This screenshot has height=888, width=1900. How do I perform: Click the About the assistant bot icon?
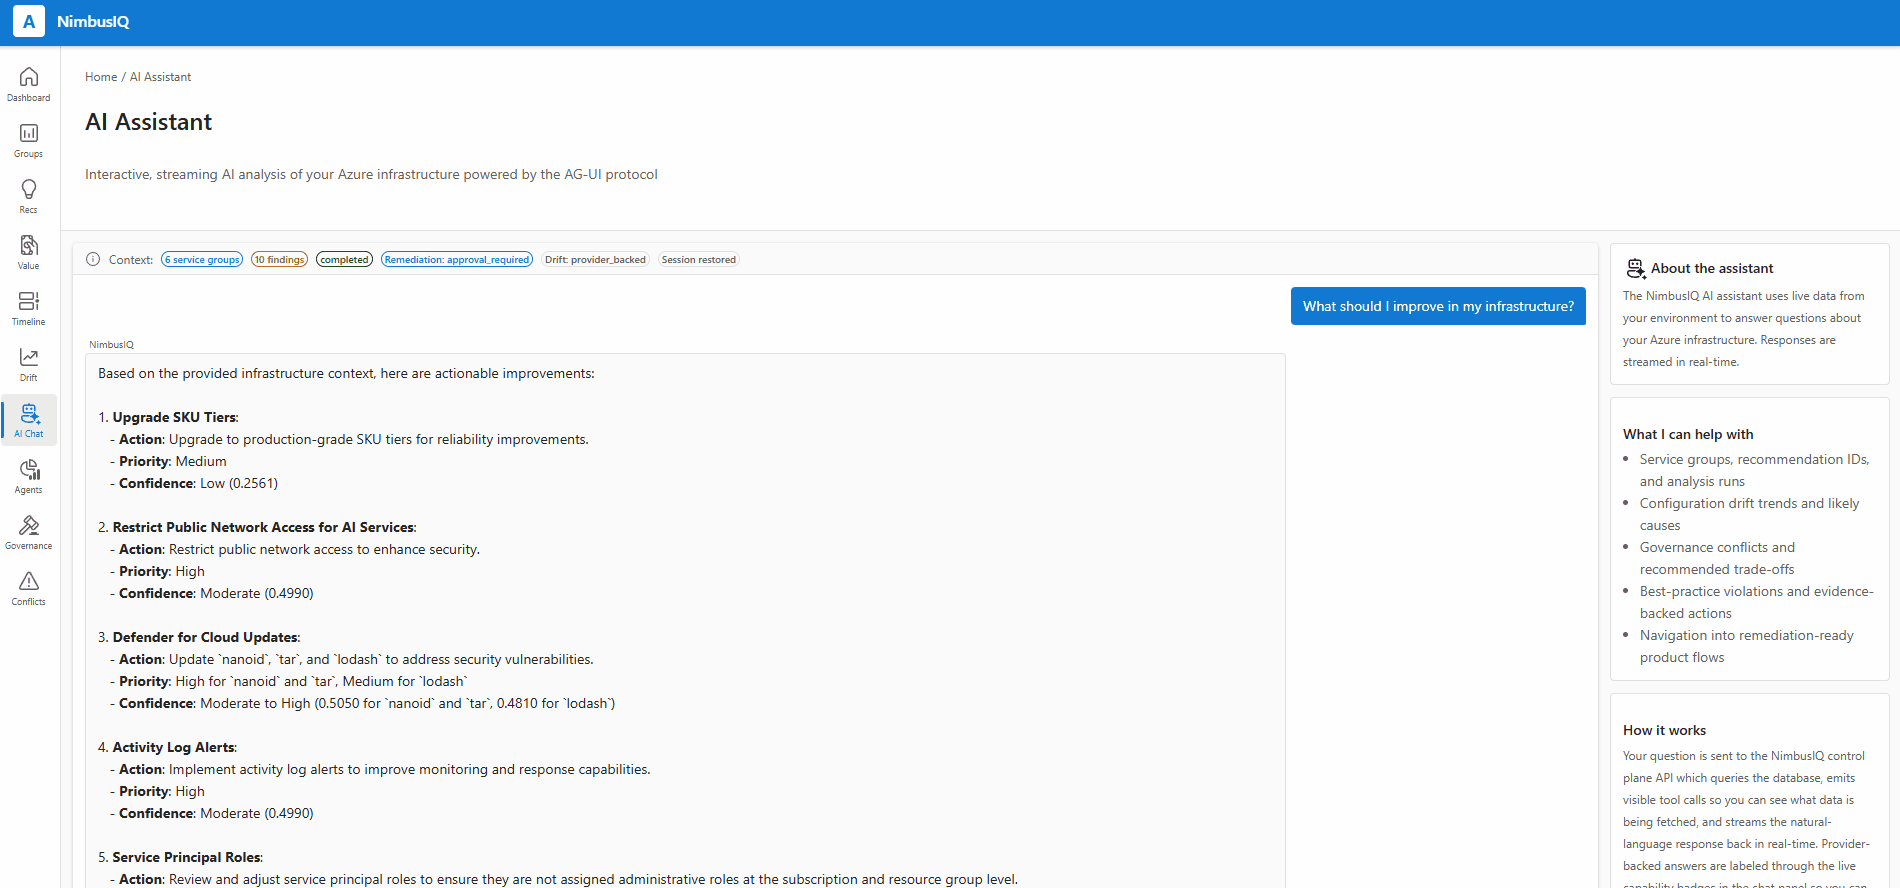[x=1635, y=268]
